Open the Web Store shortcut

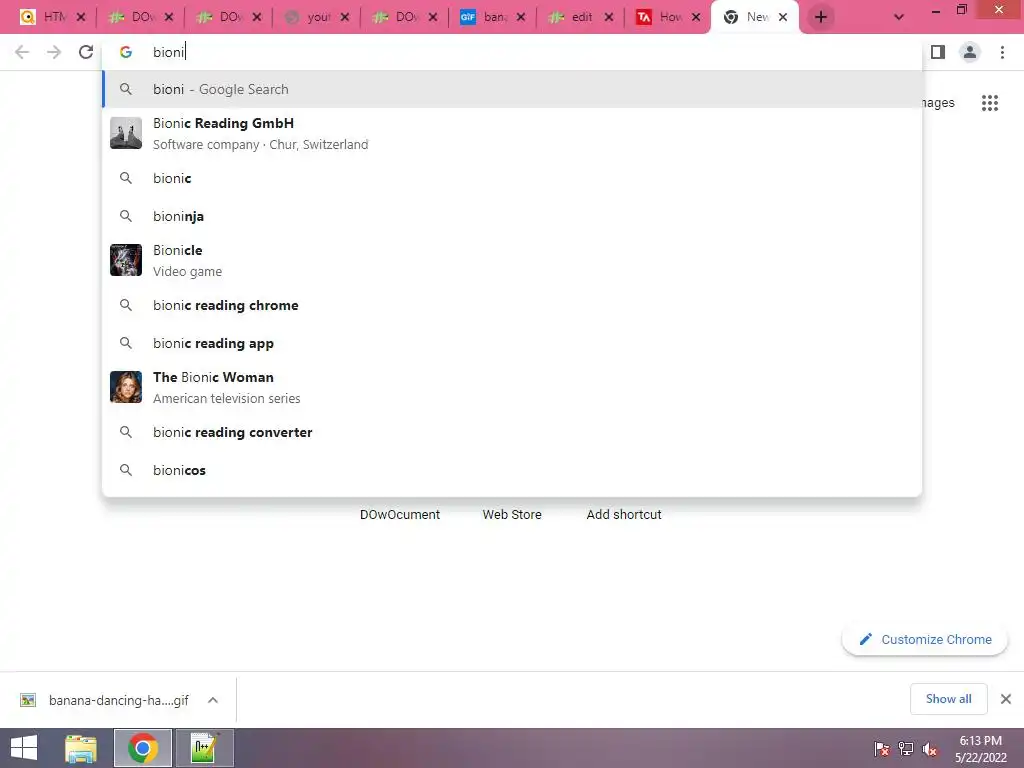point(512,515)
